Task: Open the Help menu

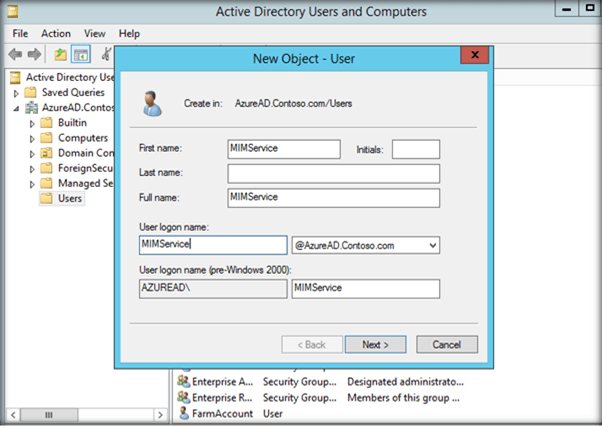Action: coord(129,34)
